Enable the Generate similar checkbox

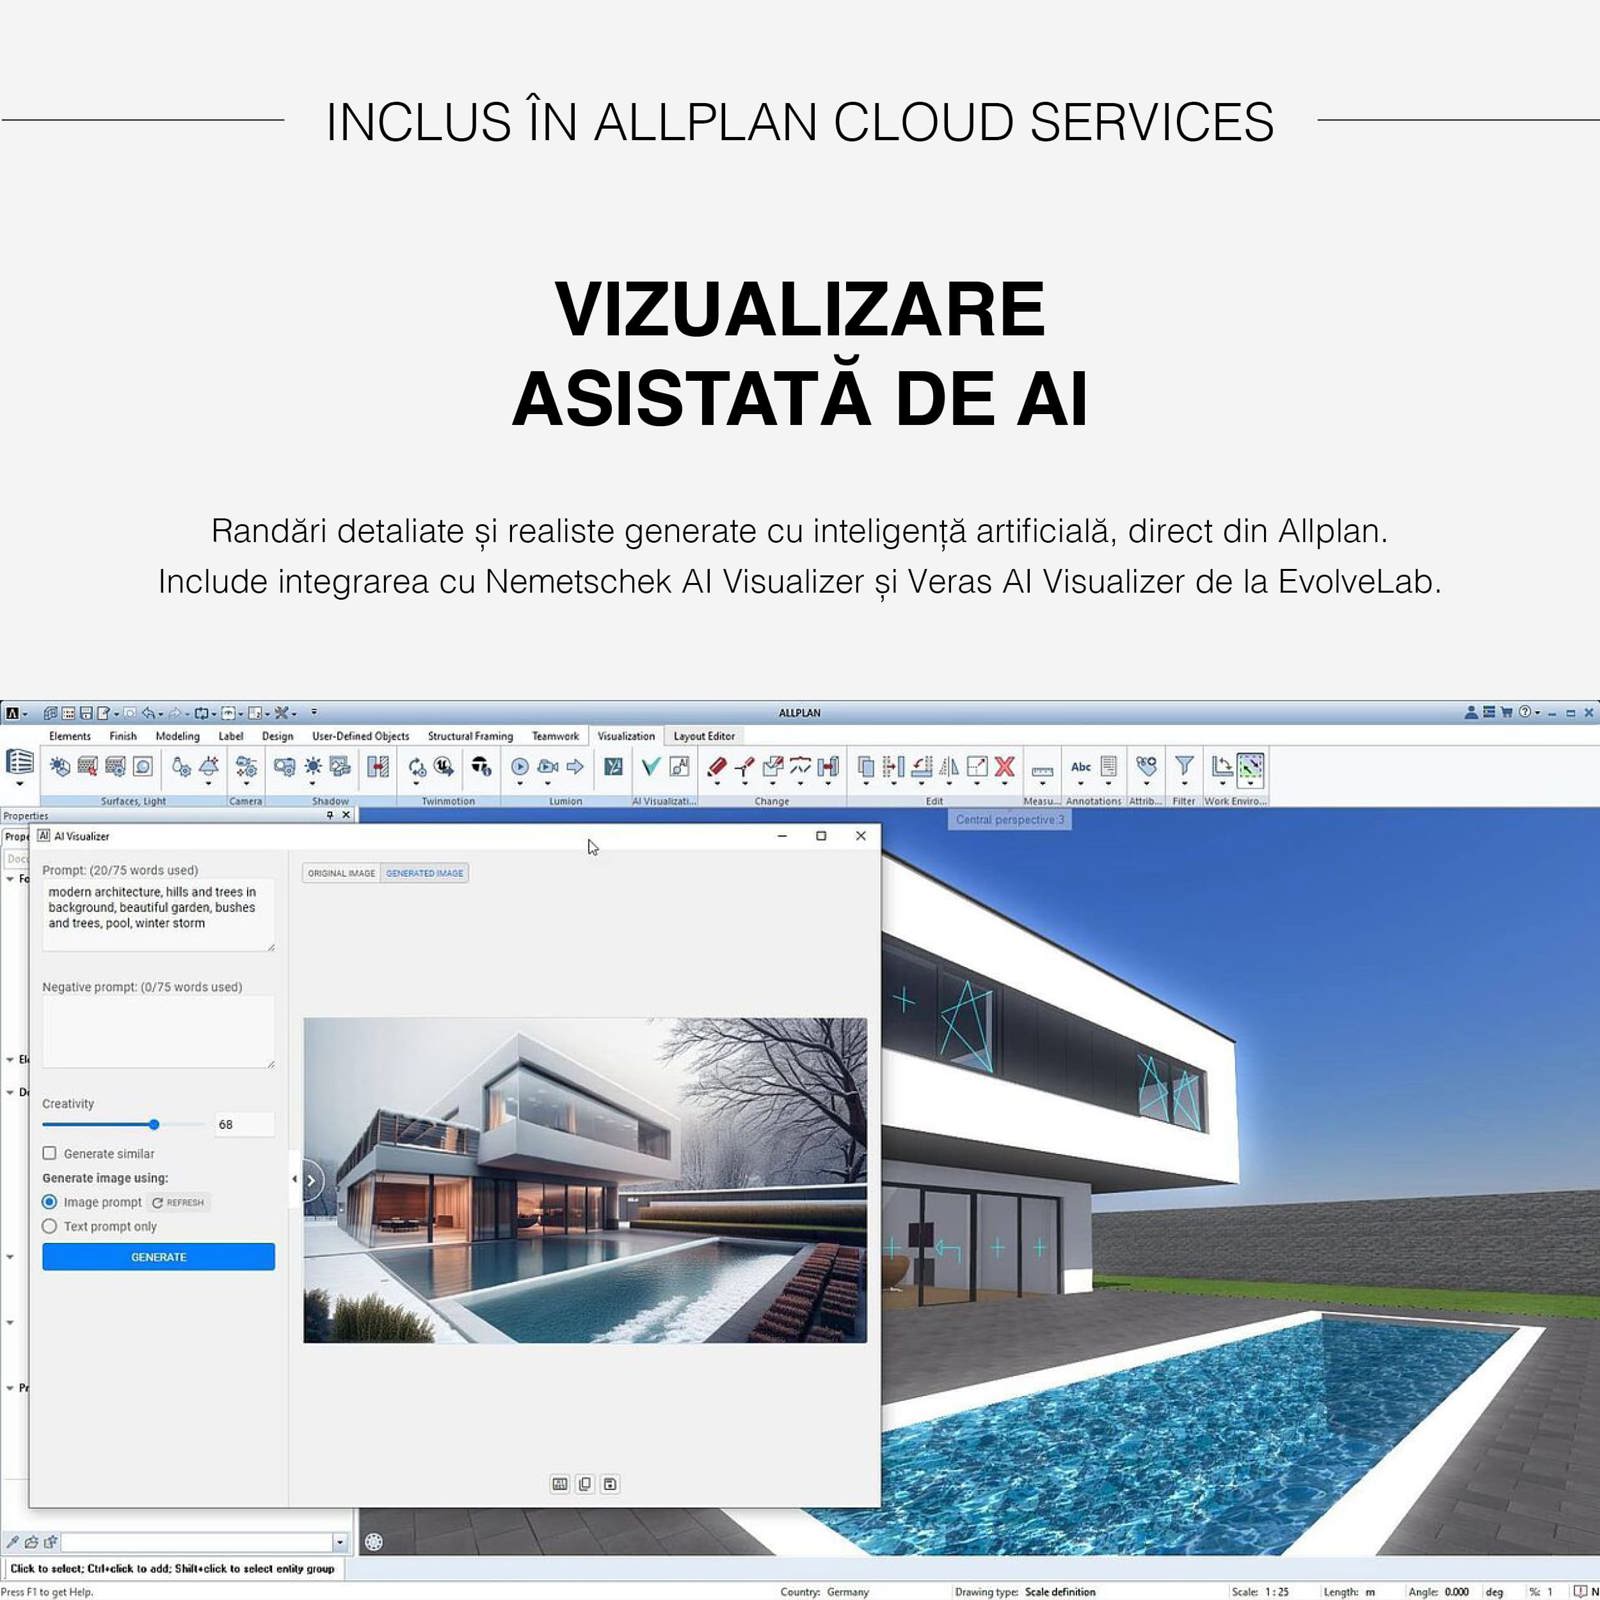pyautogui.click(x=49, y=1153)
